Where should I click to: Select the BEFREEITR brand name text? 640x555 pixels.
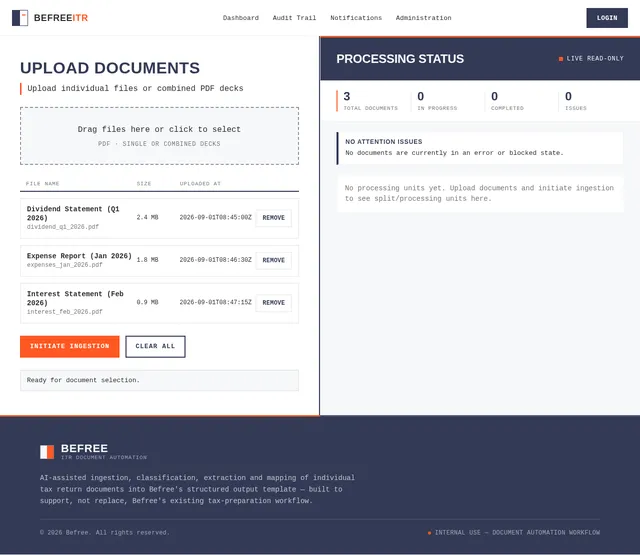[61, 18]
